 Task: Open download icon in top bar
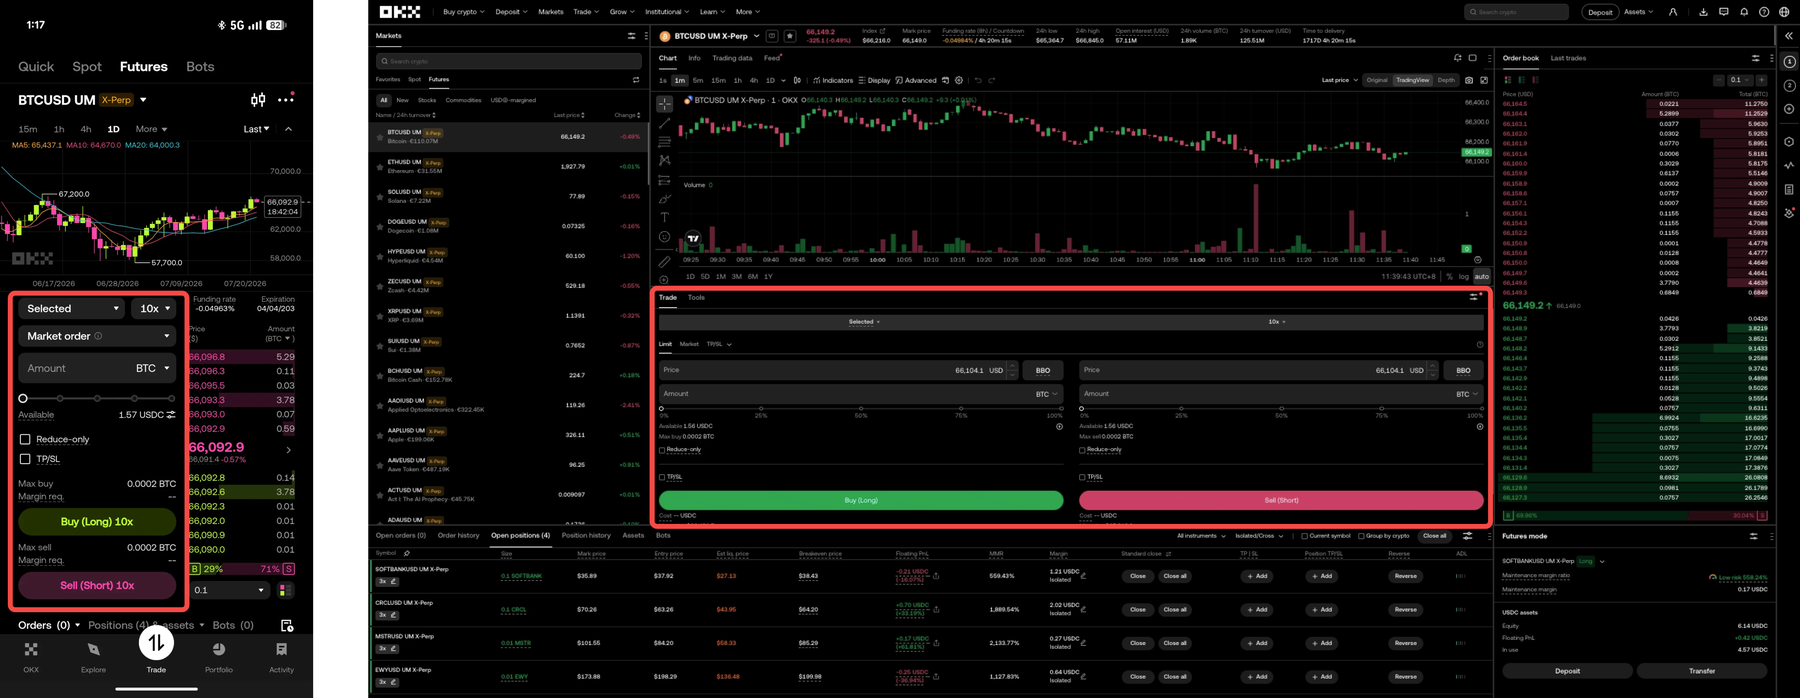click(x=1703, y=12)
